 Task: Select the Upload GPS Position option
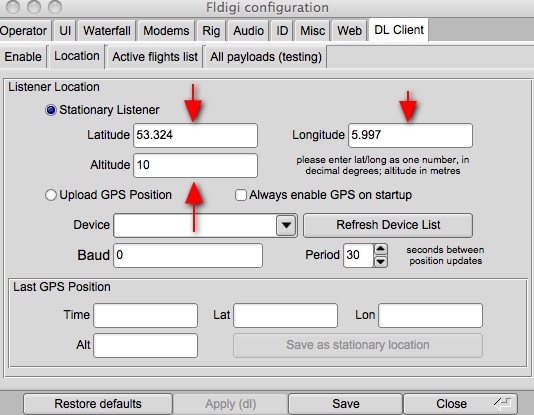coord(51,195)
